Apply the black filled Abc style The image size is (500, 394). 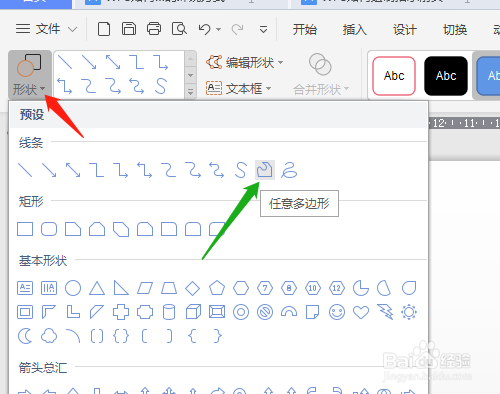click(x=446, y=76)
